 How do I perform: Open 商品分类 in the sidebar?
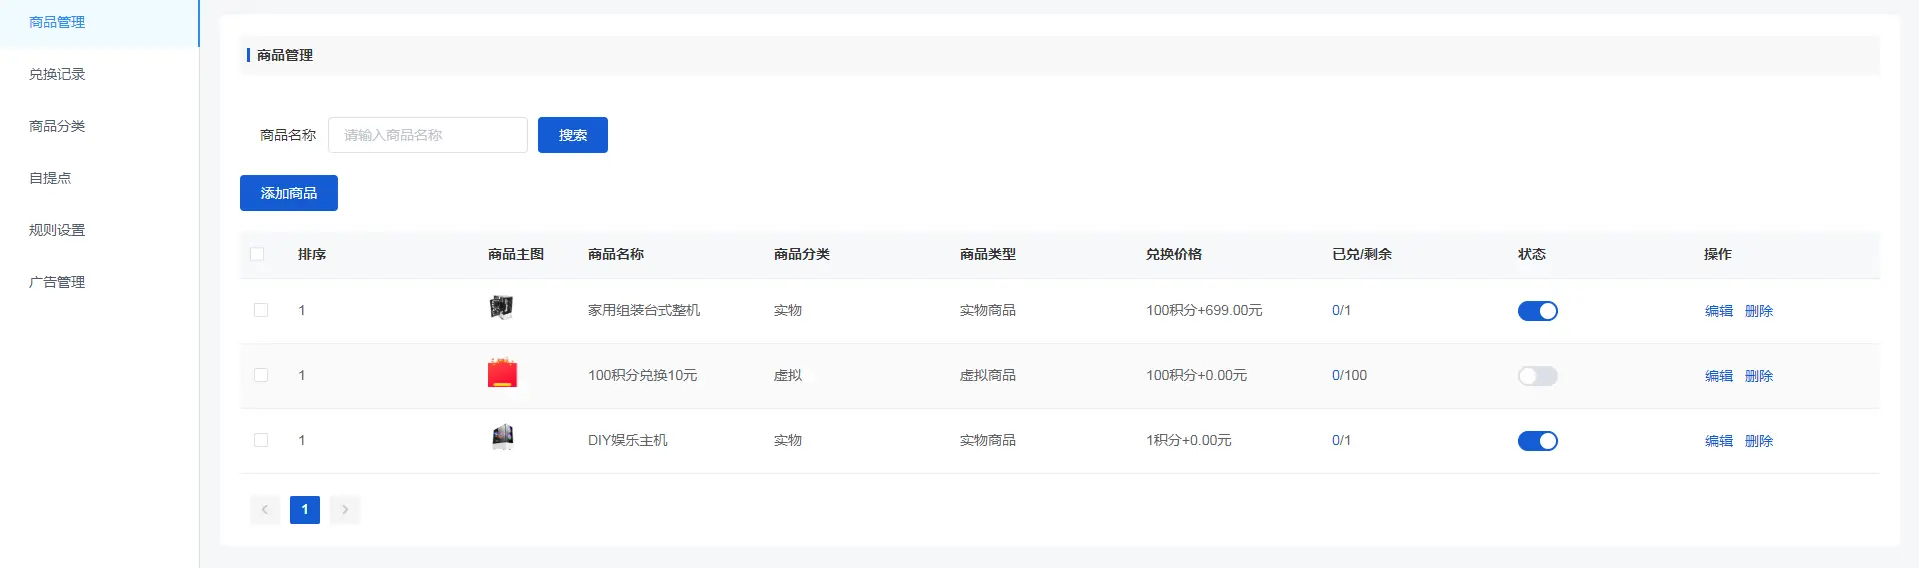point(57,126)
